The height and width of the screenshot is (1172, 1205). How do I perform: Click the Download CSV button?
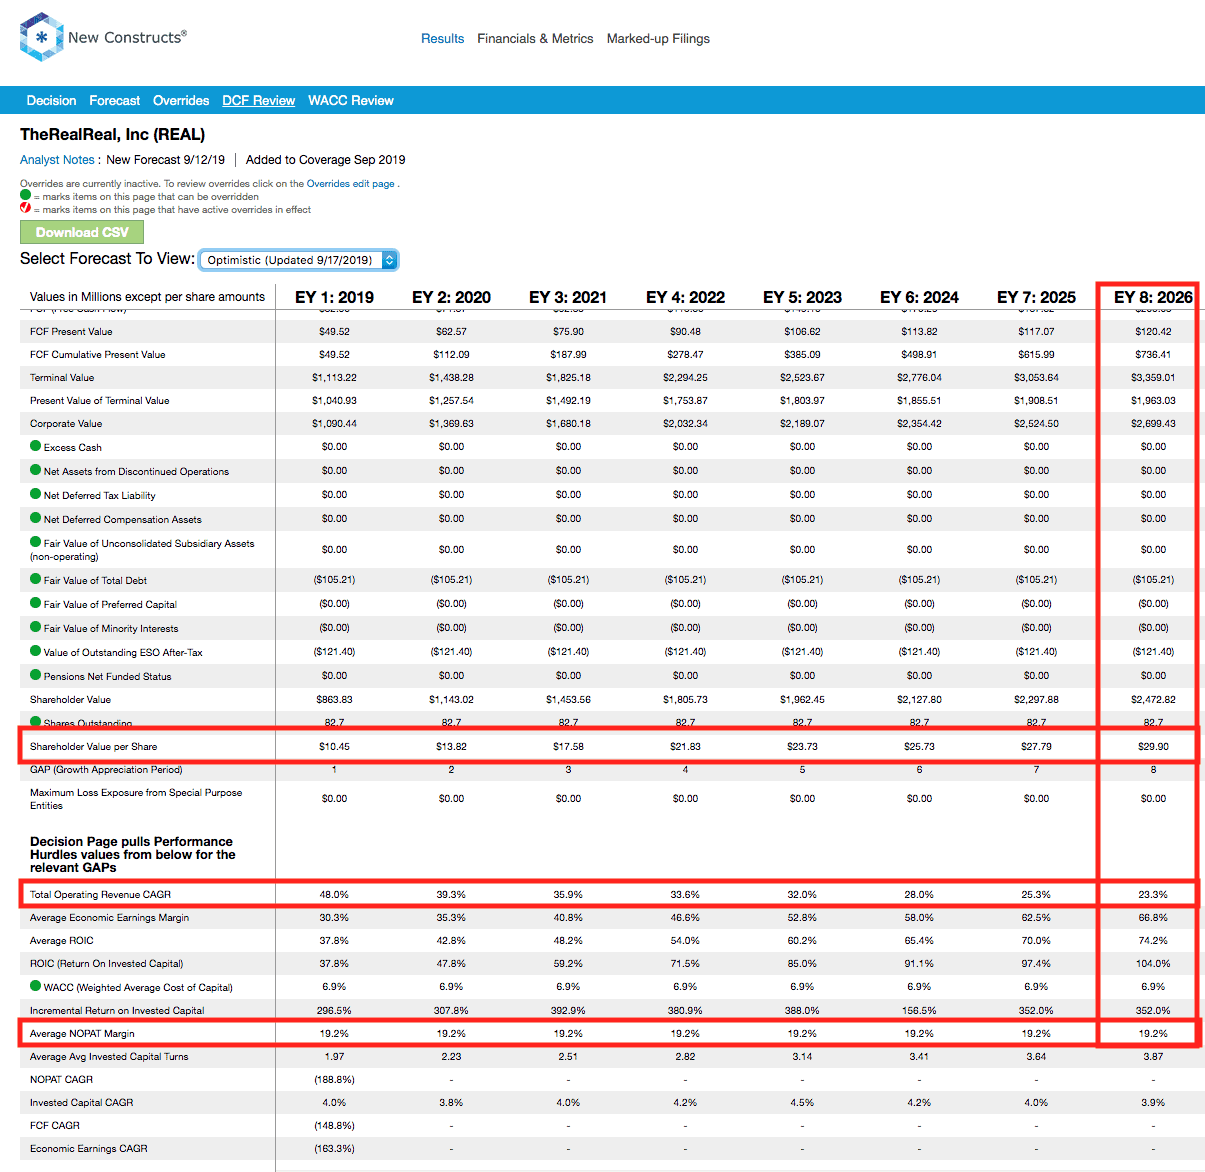[x=82, y=232]
